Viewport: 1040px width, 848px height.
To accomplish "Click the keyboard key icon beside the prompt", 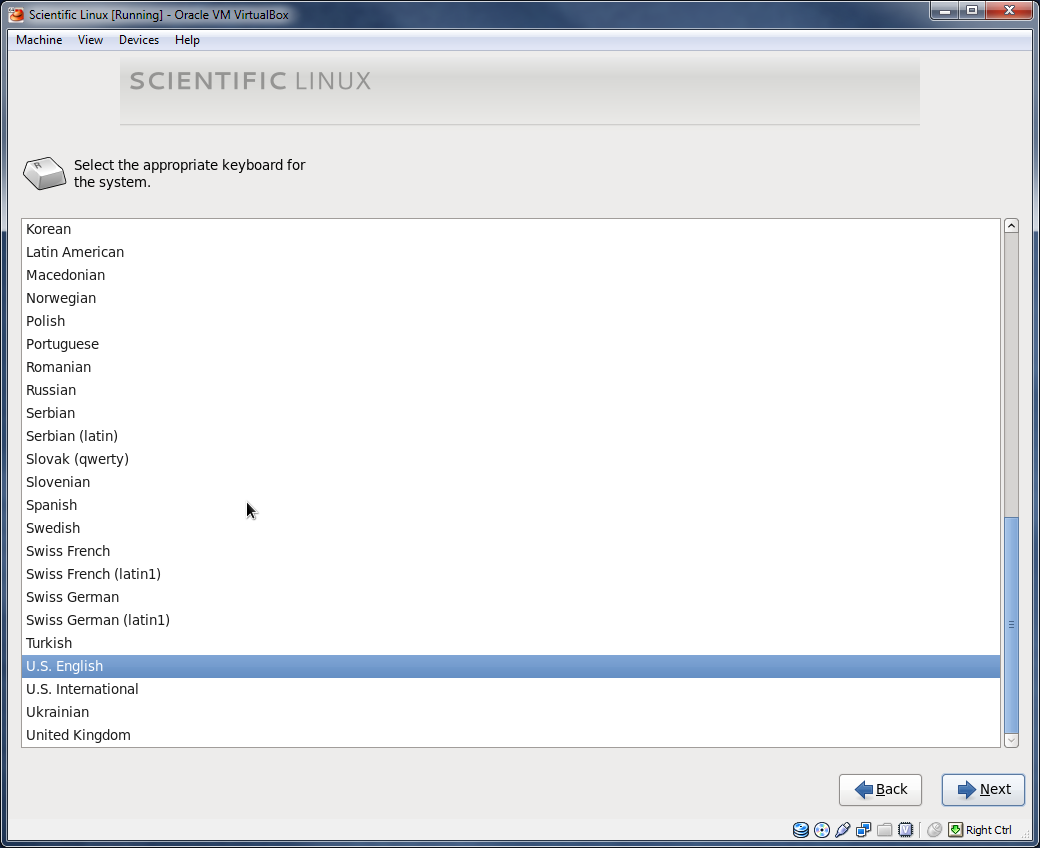I will [x=44, y=173].
